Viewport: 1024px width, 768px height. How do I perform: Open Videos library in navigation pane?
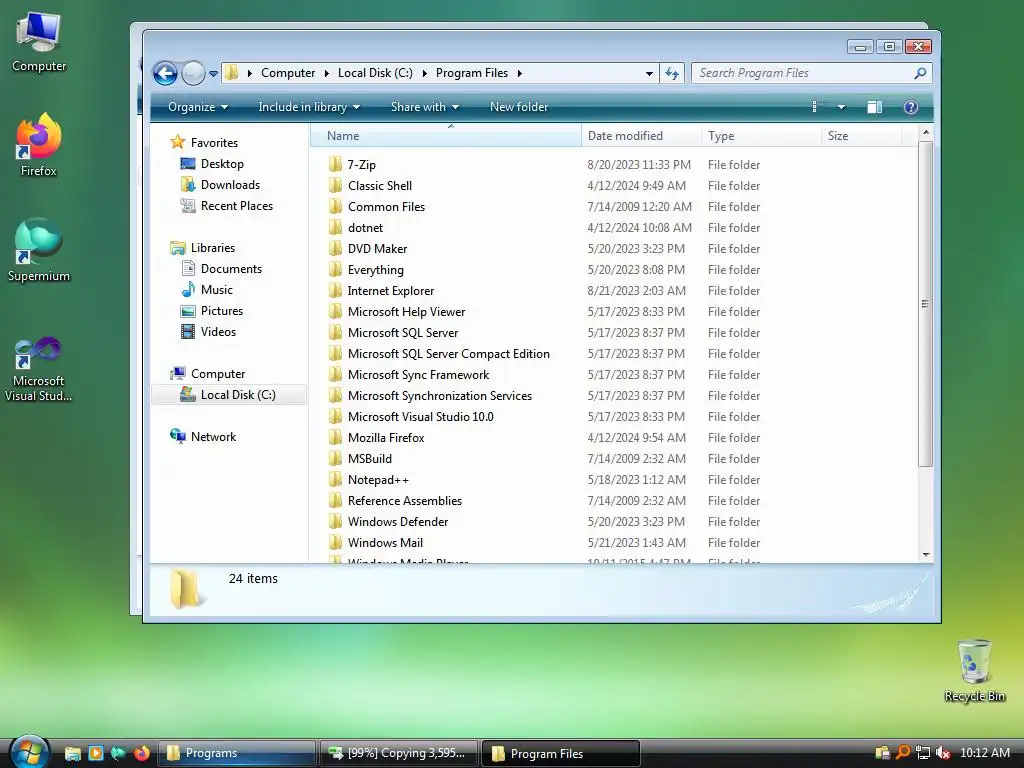[x=218, y=332]
